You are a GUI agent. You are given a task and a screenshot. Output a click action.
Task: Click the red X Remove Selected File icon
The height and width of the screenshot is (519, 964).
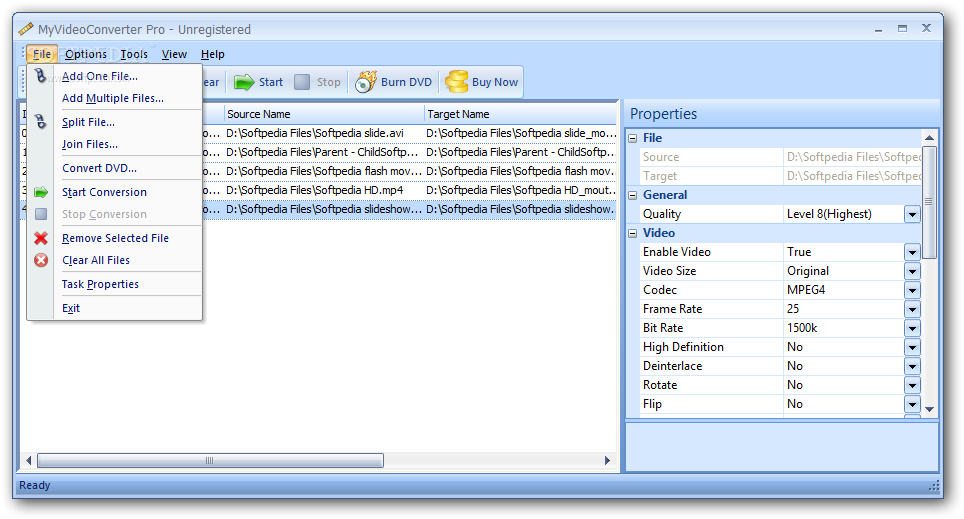point(41,238)
